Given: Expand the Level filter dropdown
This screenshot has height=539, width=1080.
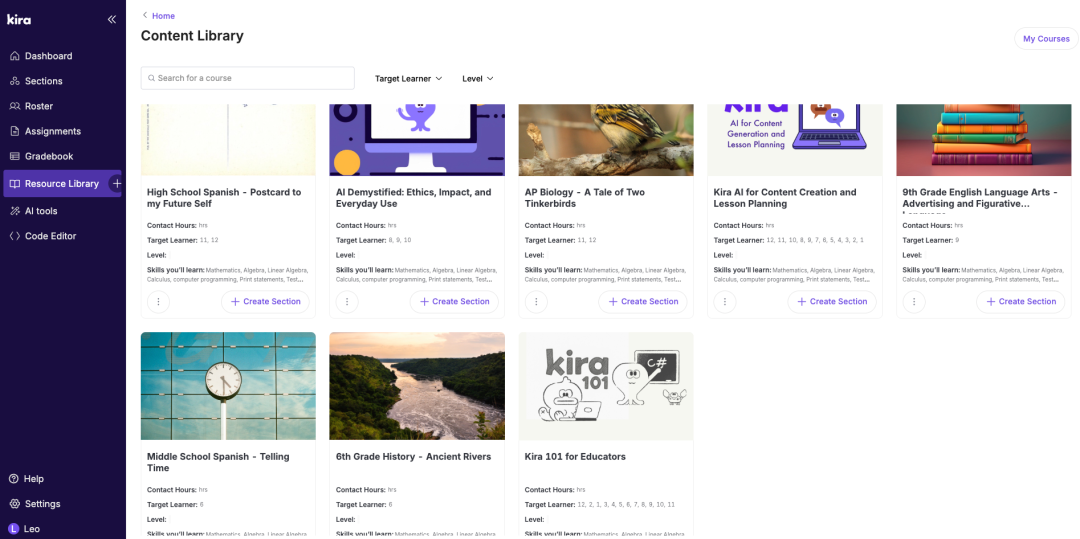Looking at the screenshot, I should click(477, 78).
